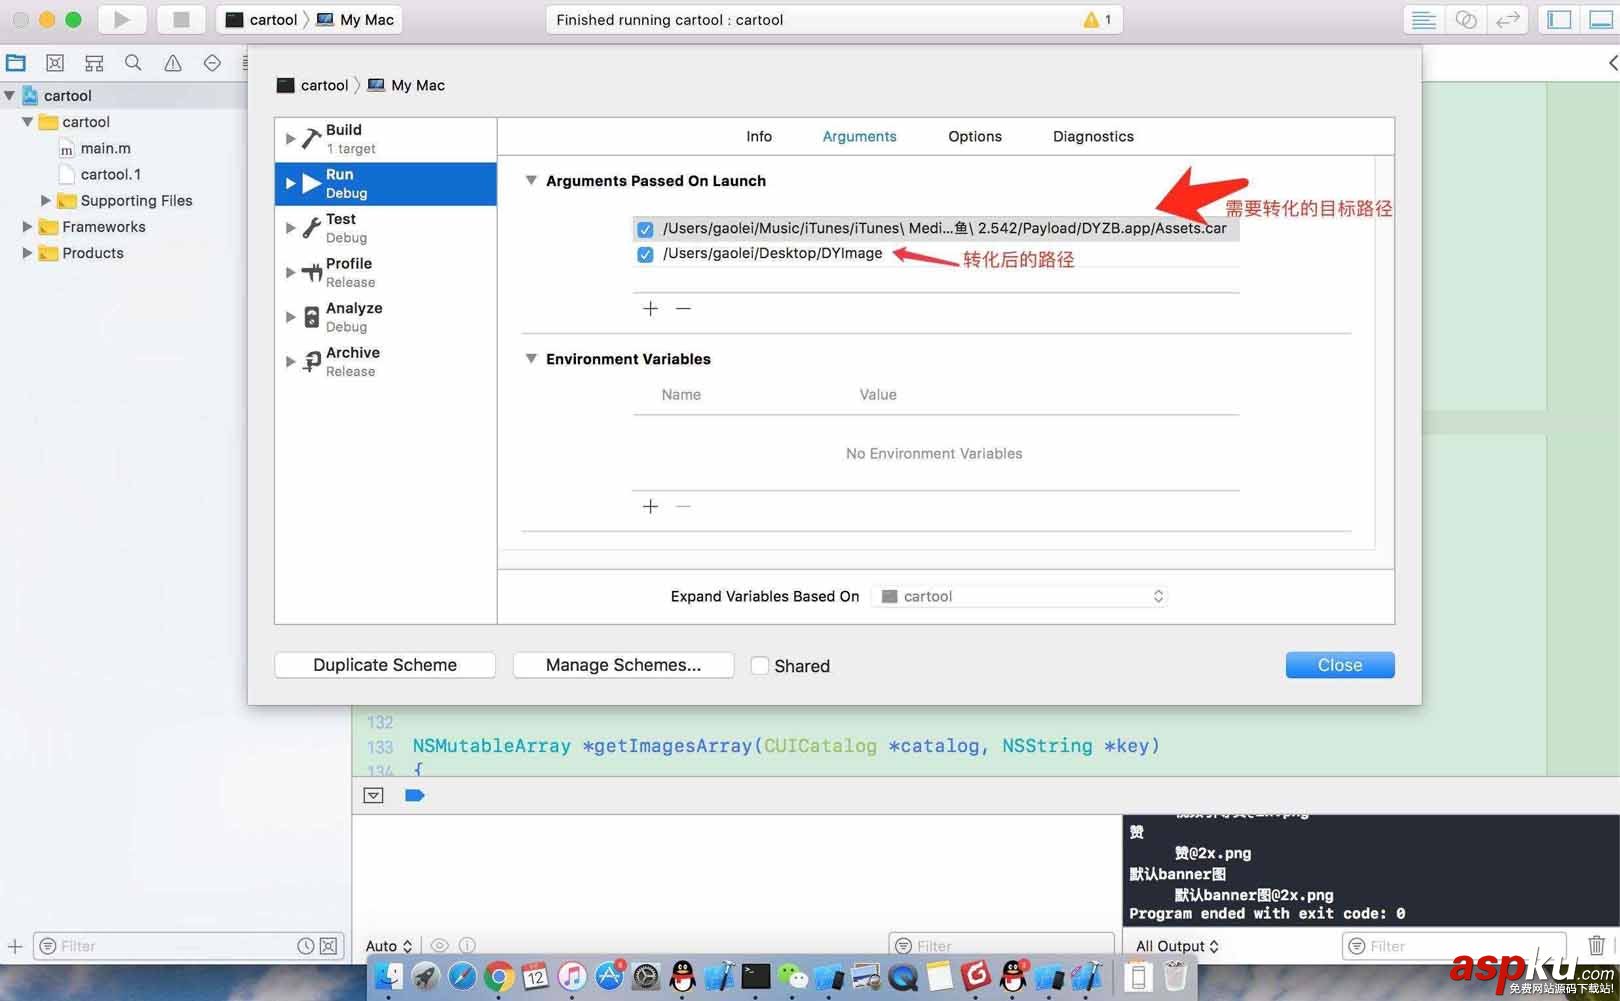Switch to the Options tab
Screen dimensions: 1620x1001
(x=974, y=136)
